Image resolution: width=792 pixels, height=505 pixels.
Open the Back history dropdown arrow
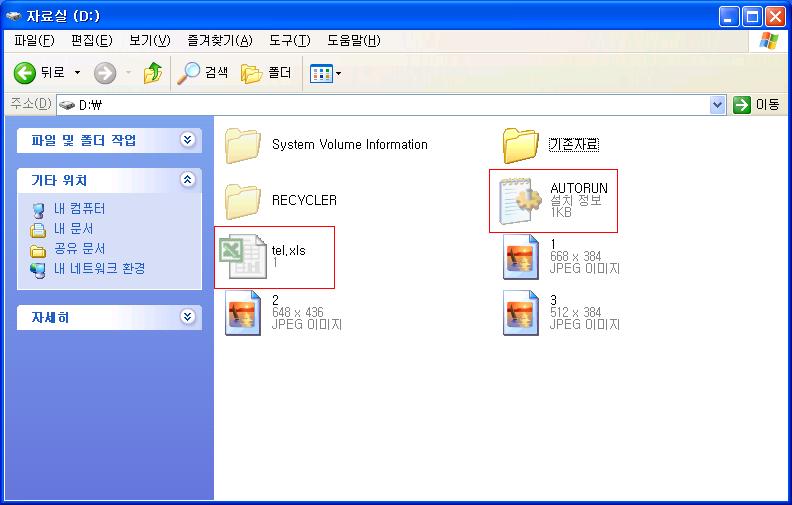tap(77, 73)
